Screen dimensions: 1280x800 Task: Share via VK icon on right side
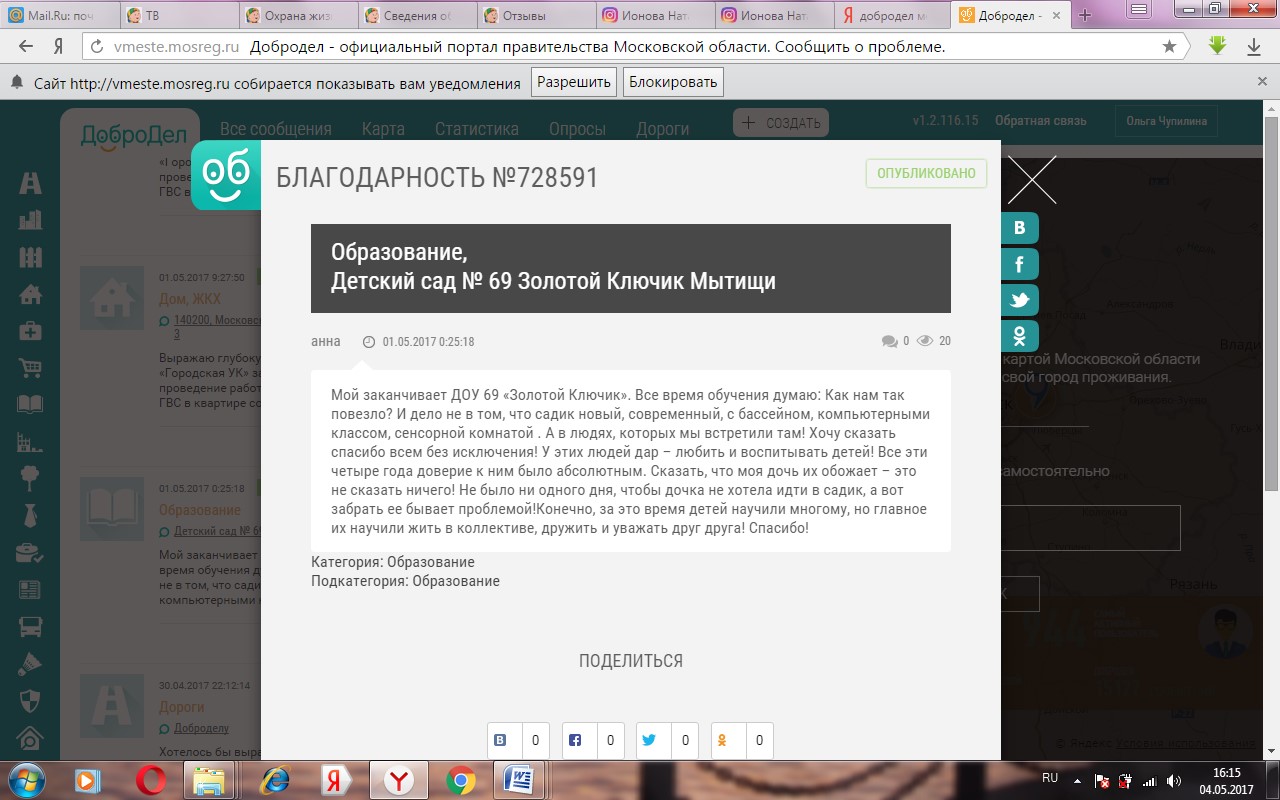click(1020, 228)
